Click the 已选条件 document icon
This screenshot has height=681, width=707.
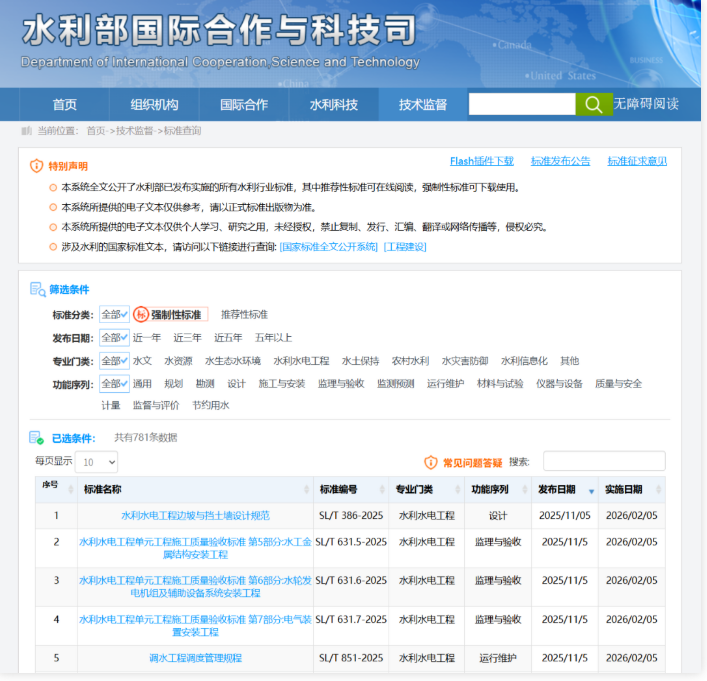click(37, 438)
